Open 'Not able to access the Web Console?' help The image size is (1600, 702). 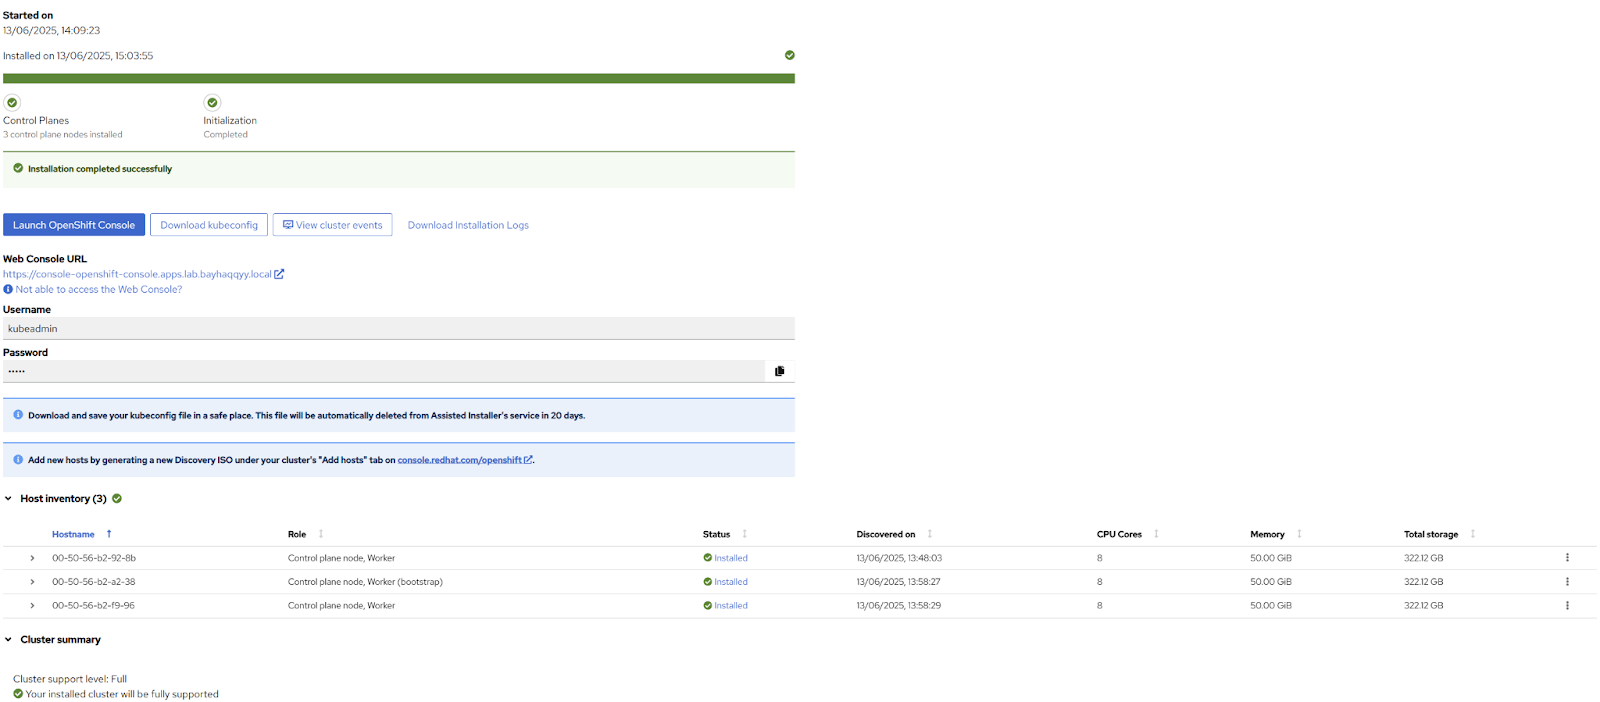point(99,289)
